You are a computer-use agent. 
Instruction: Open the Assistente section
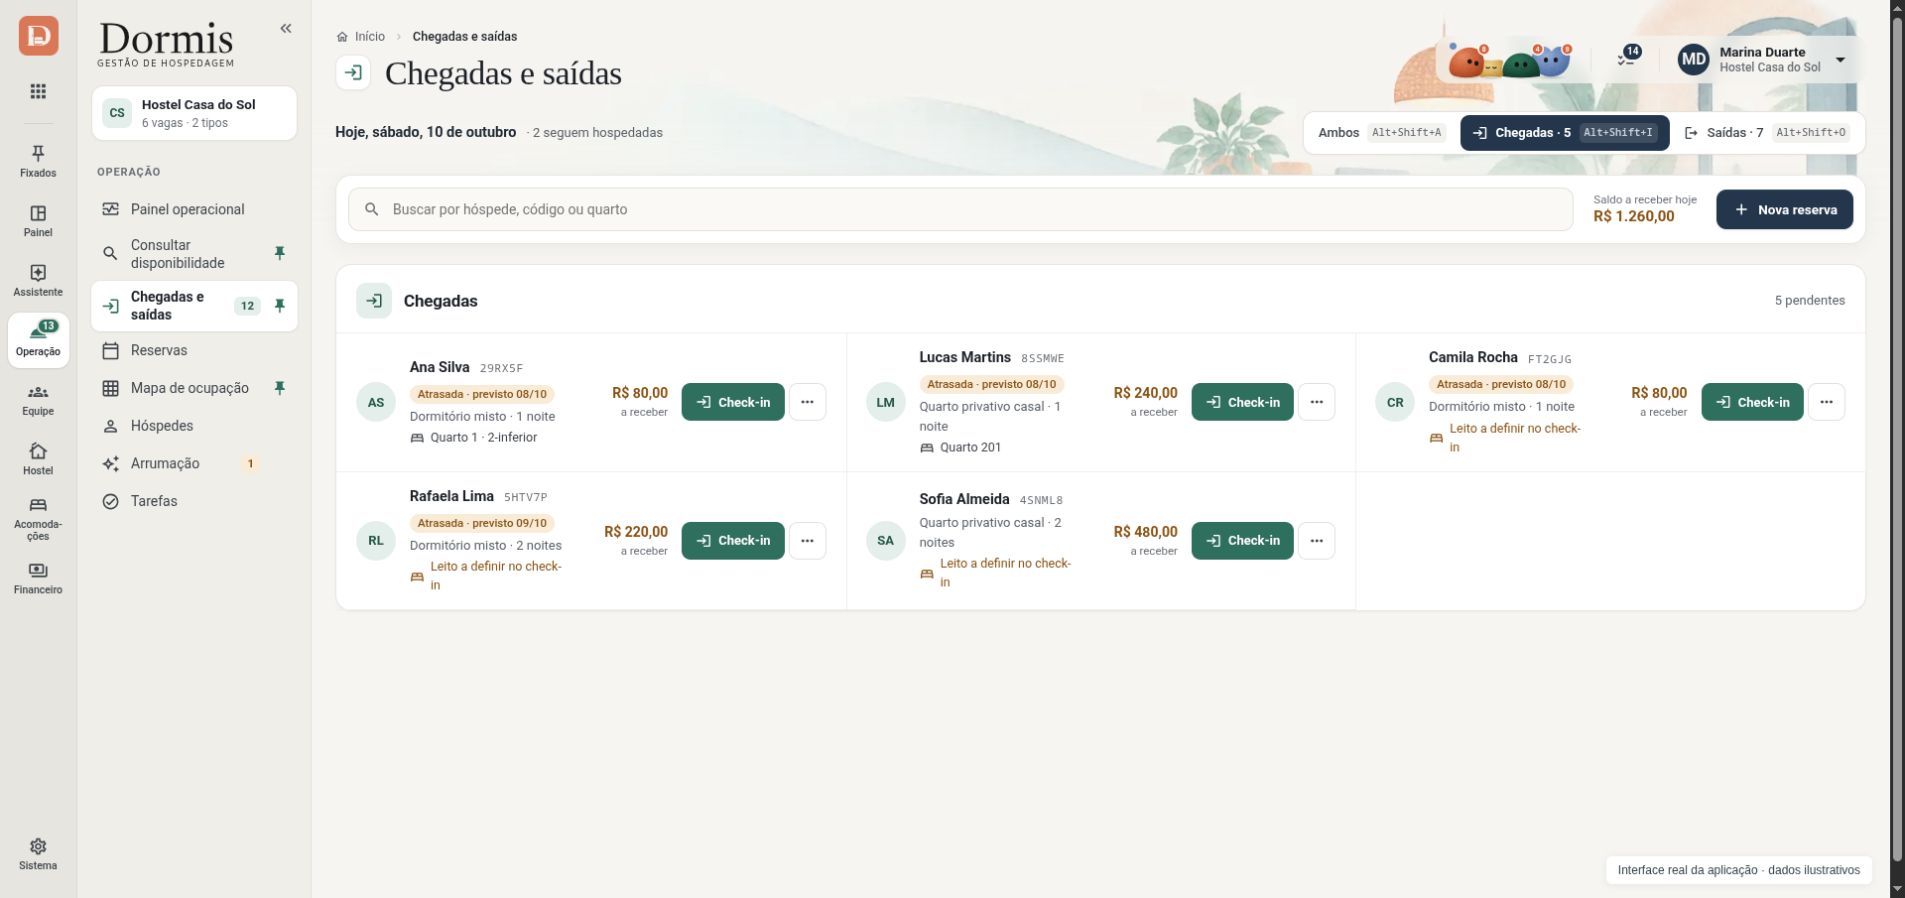click(x=38, y=281)
